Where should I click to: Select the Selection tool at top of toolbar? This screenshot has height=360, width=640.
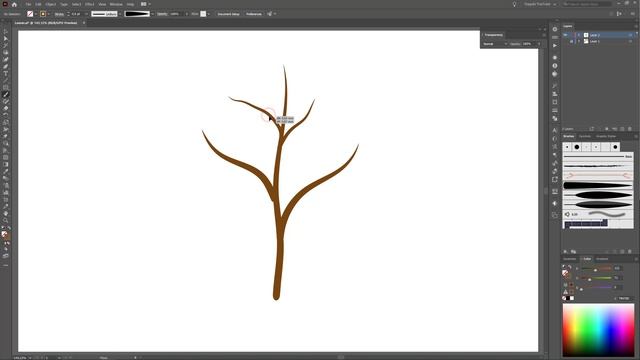pyautogui.click(x=5, y=31)
